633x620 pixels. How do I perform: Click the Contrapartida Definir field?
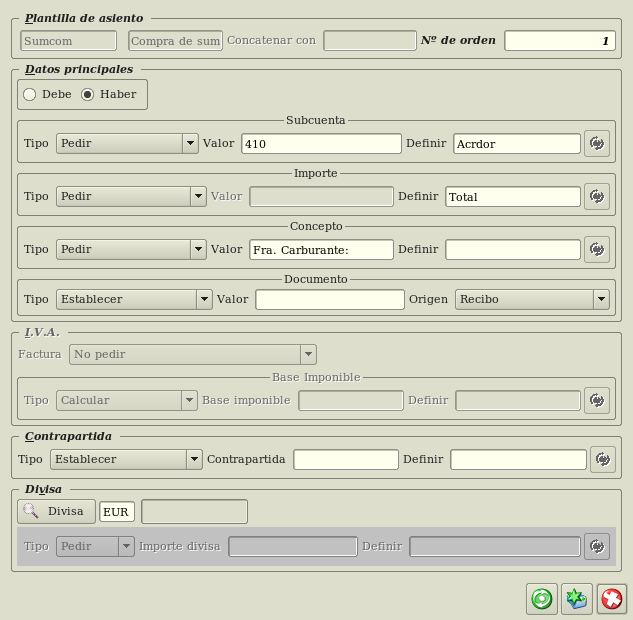[x=518, y=459]
